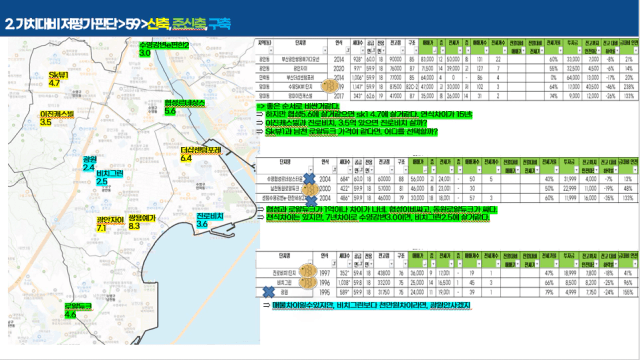Screen dimensions: 640x360
Task: Click the blue X beside 광원 in bottom table
Action: 269,292
